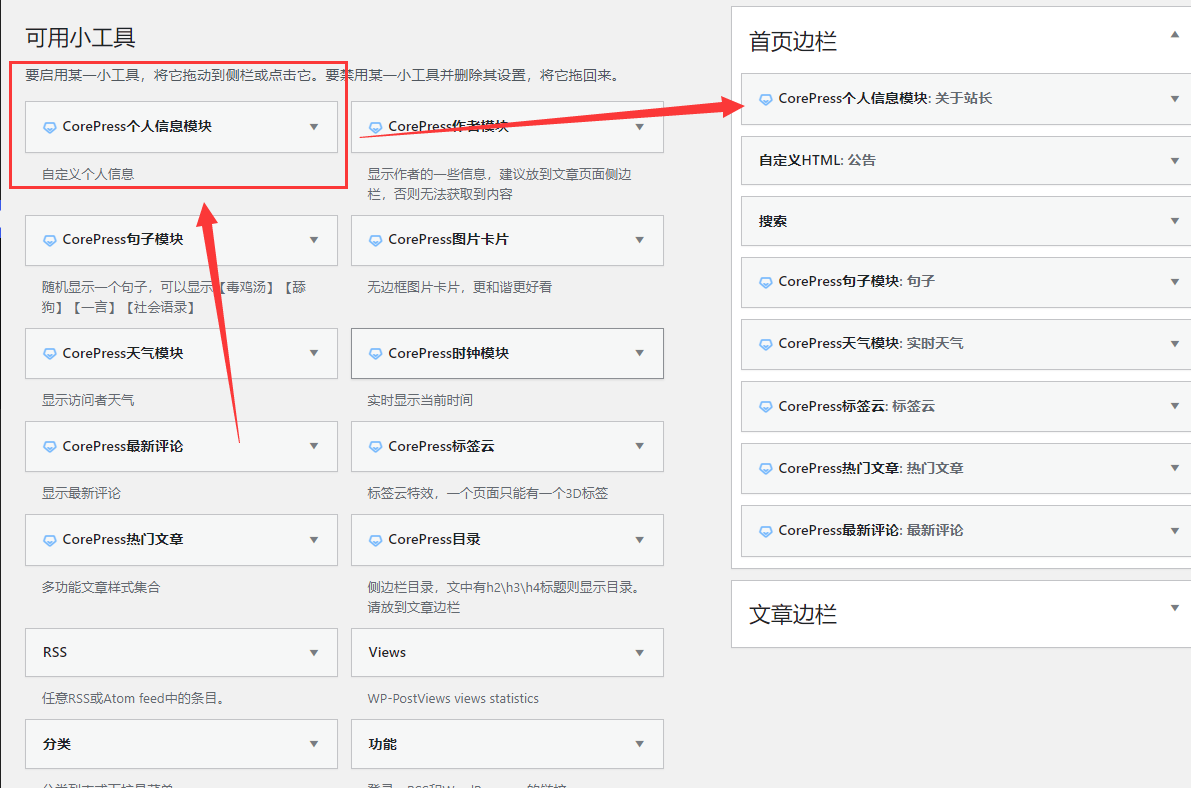Click icon of sidebar 句子模块: 句子 widget

point(766,283)
